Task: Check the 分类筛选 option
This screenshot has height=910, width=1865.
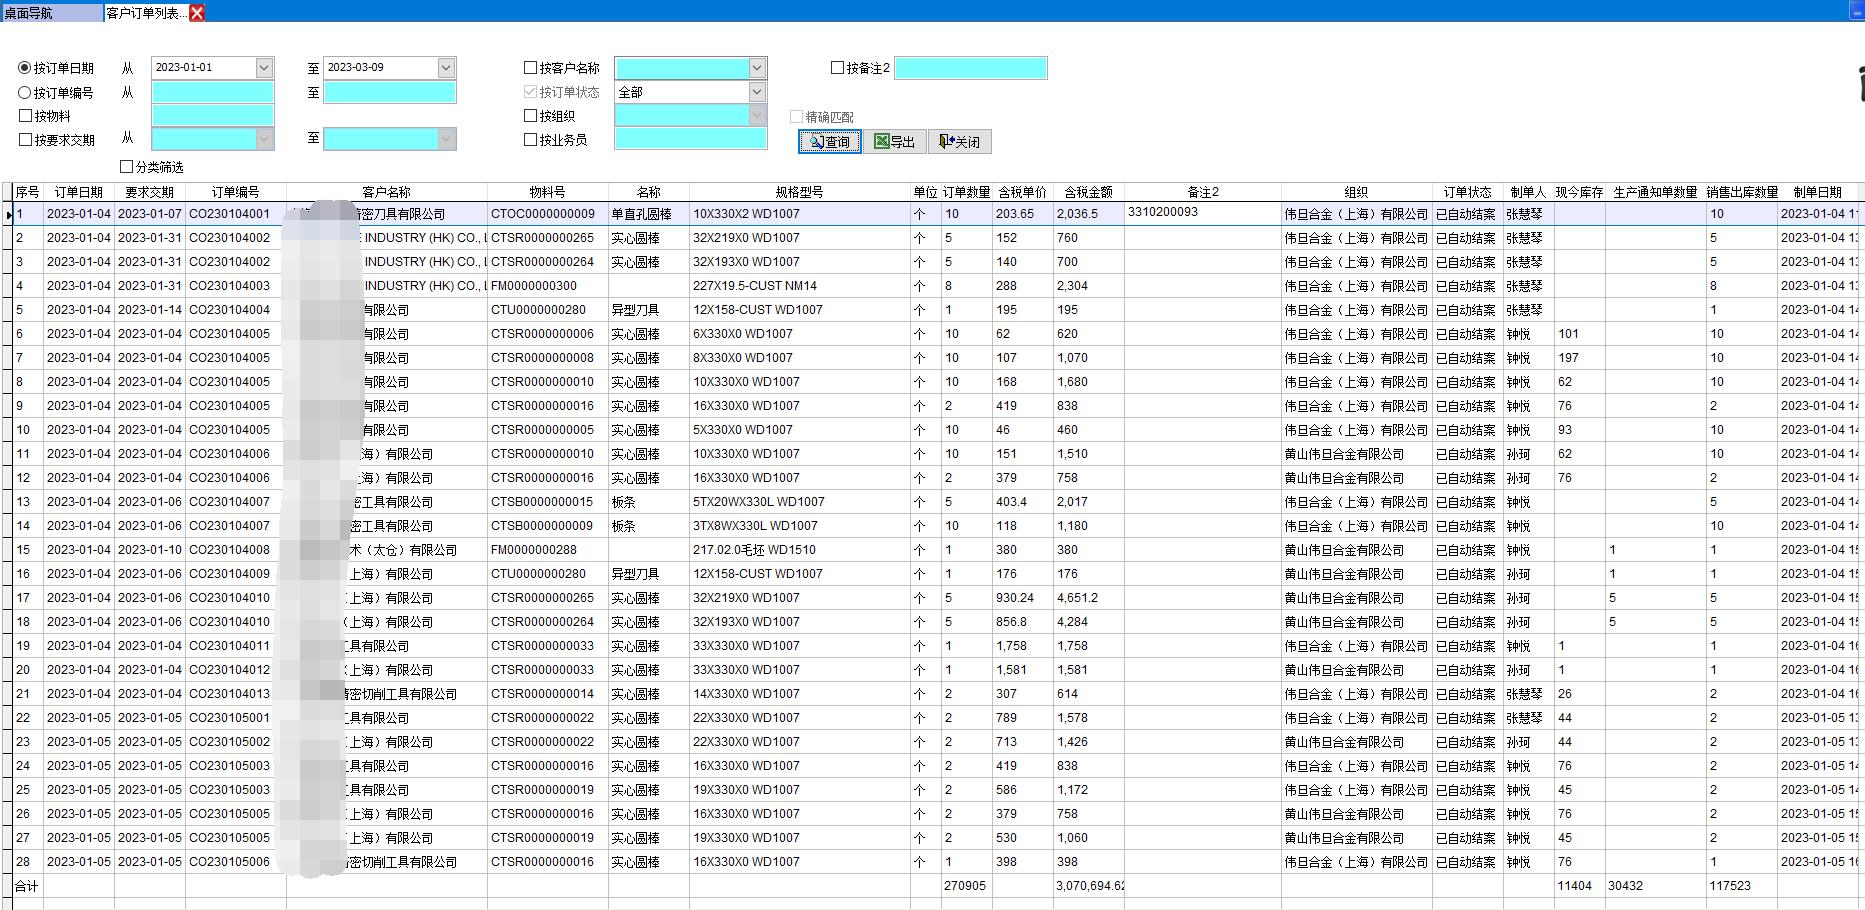Action: [127, 167]
